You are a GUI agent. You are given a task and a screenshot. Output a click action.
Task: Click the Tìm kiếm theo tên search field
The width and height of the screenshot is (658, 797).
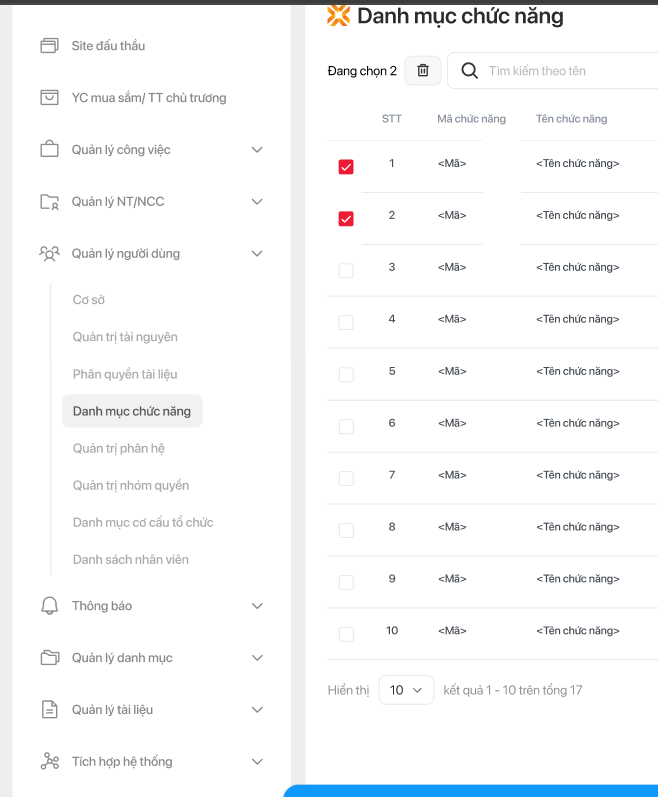coord(565,71)
